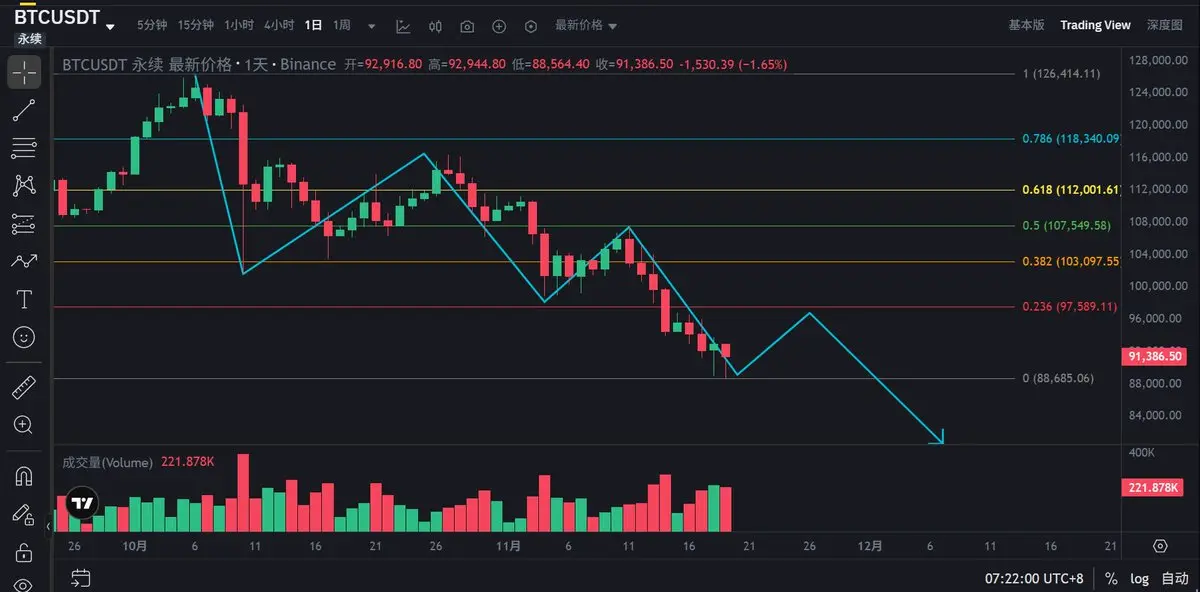
Task: Open chart settings hexagon icon
Action: 531,26
